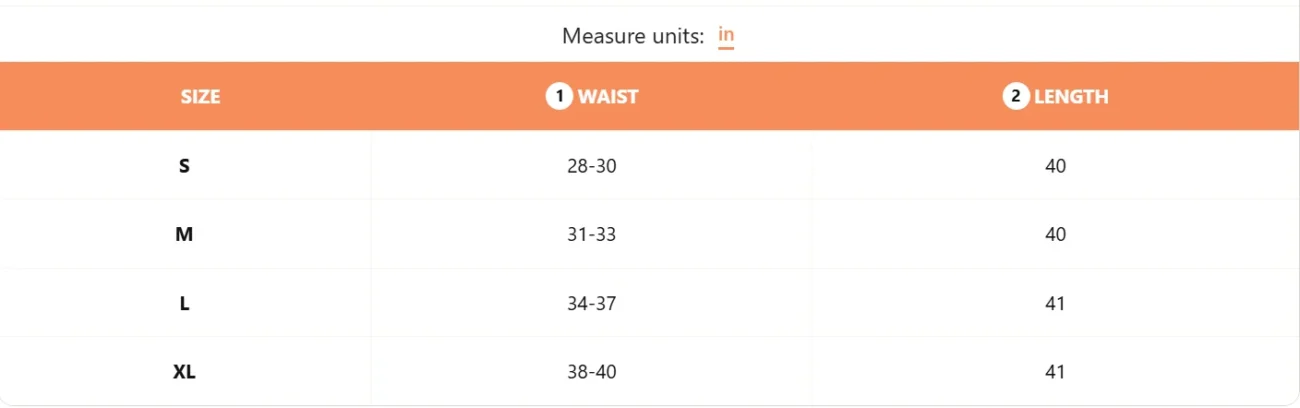
Task: Click the length value 41 for size XL
Action: click(1055, 372)
